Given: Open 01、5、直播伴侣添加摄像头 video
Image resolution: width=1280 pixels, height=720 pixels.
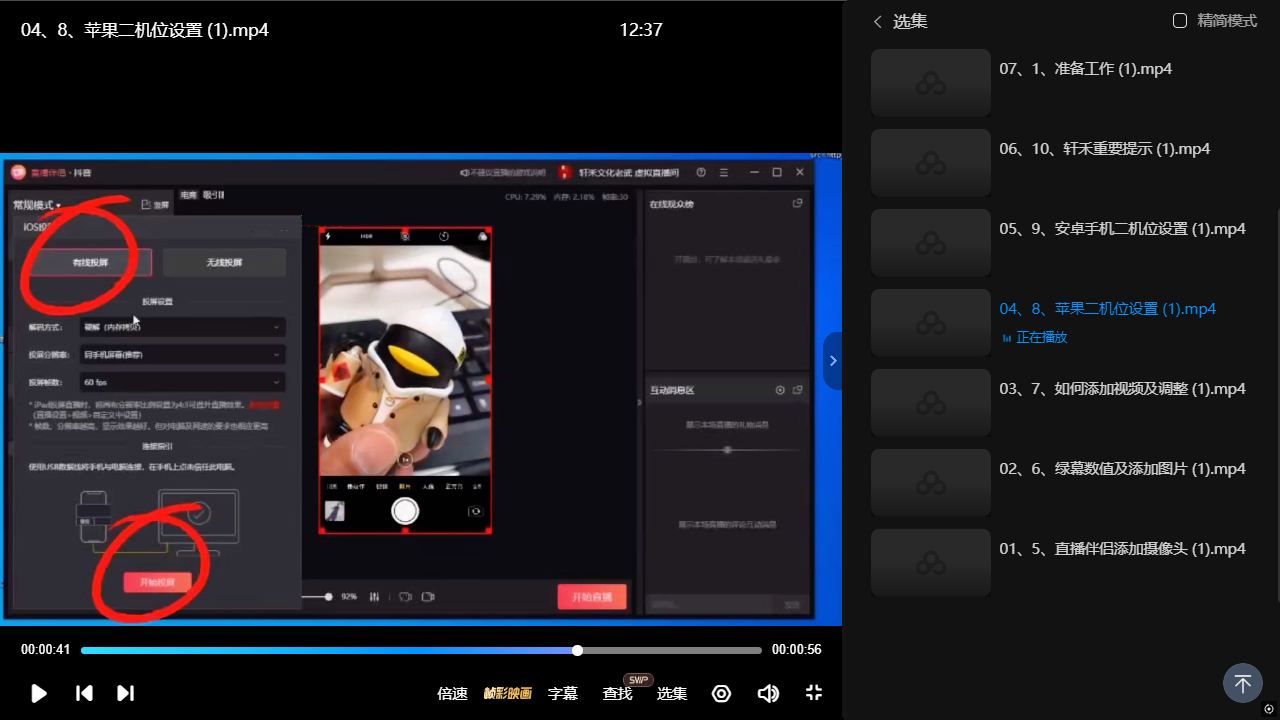Looking at the screenshot, I should coord(1122,549).
